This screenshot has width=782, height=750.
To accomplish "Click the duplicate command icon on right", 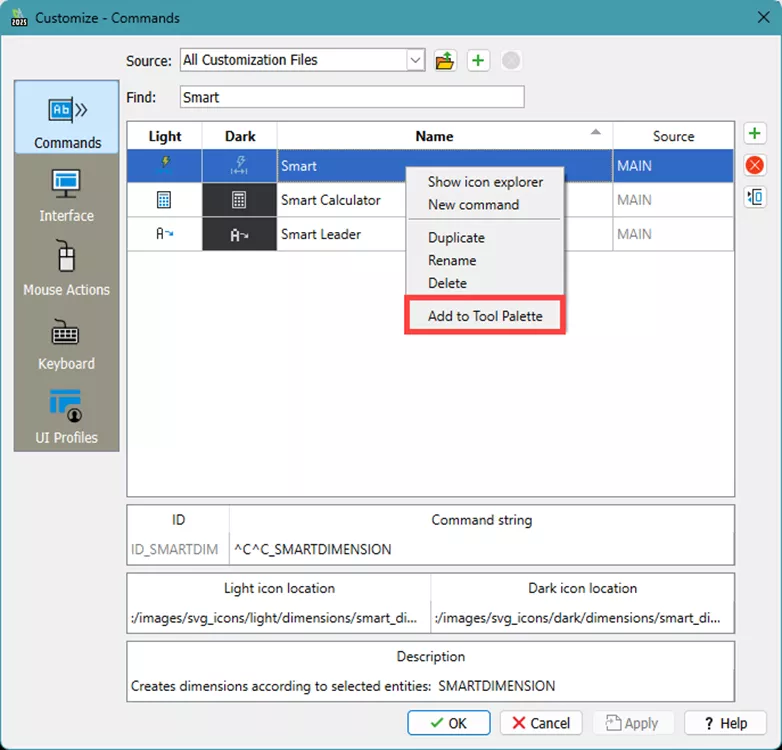I will pos(755,197).
